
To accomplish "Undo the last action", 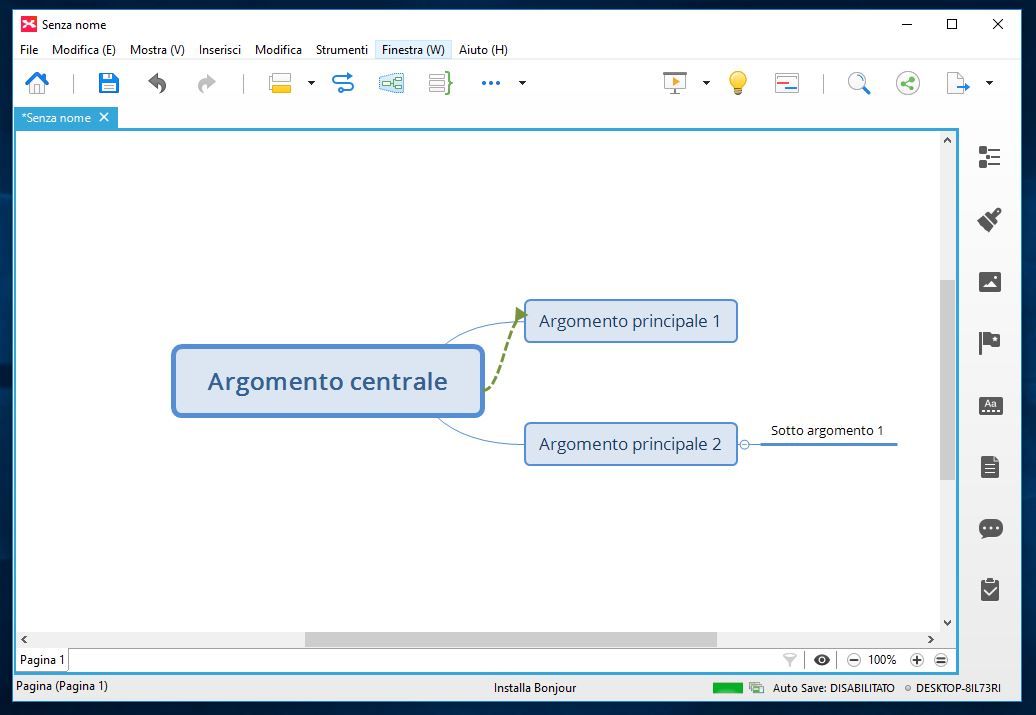I will coord(157,83).
